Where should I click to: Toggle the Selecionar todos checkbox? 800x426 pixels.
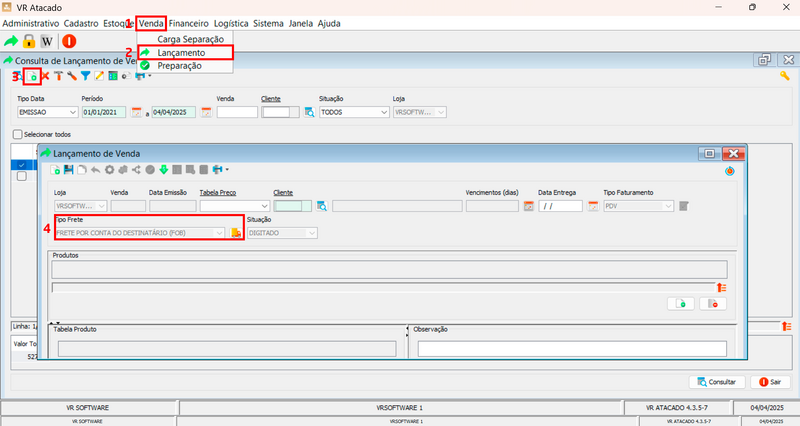click(18, 134)
